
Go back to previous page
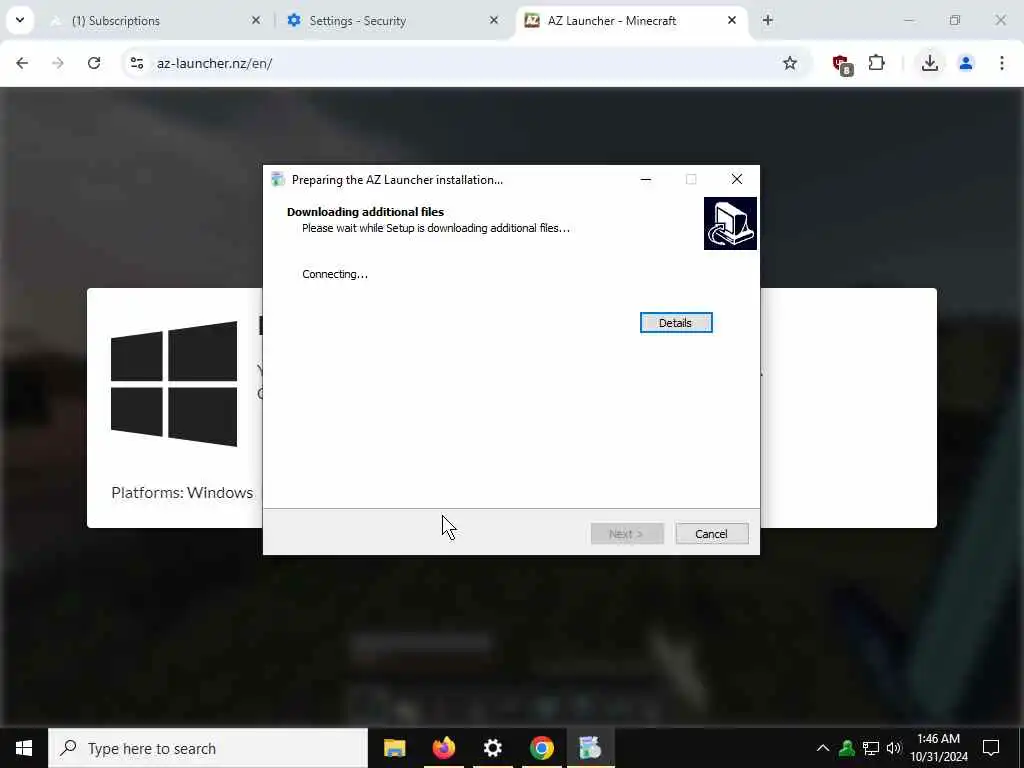[x=22, y=63]
